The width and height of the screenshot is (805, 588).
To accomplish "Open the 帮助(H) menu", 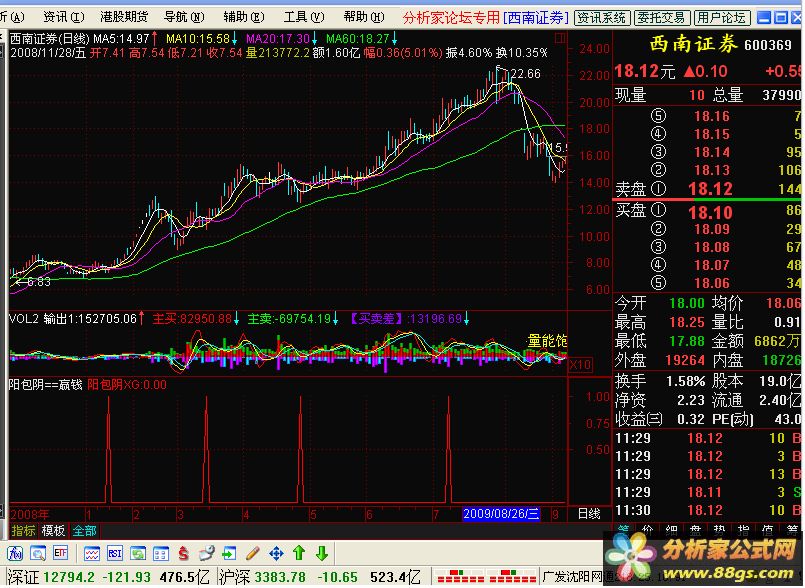I will (364, 17).
